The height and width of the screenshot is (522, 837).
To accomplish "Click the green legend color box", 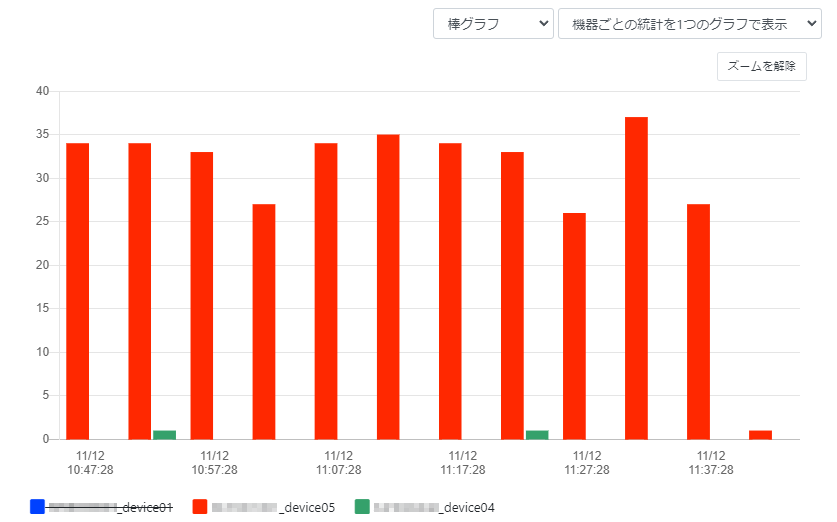I will 362,507.
